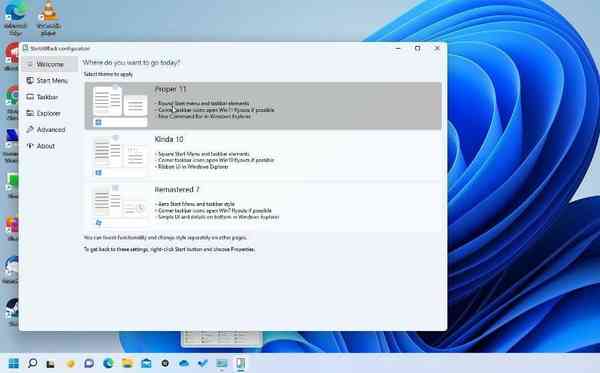This screenshot has height=373, width=600.
Task: Minimize the StartAllBack configuration window
Action: (x=398, y=49)
